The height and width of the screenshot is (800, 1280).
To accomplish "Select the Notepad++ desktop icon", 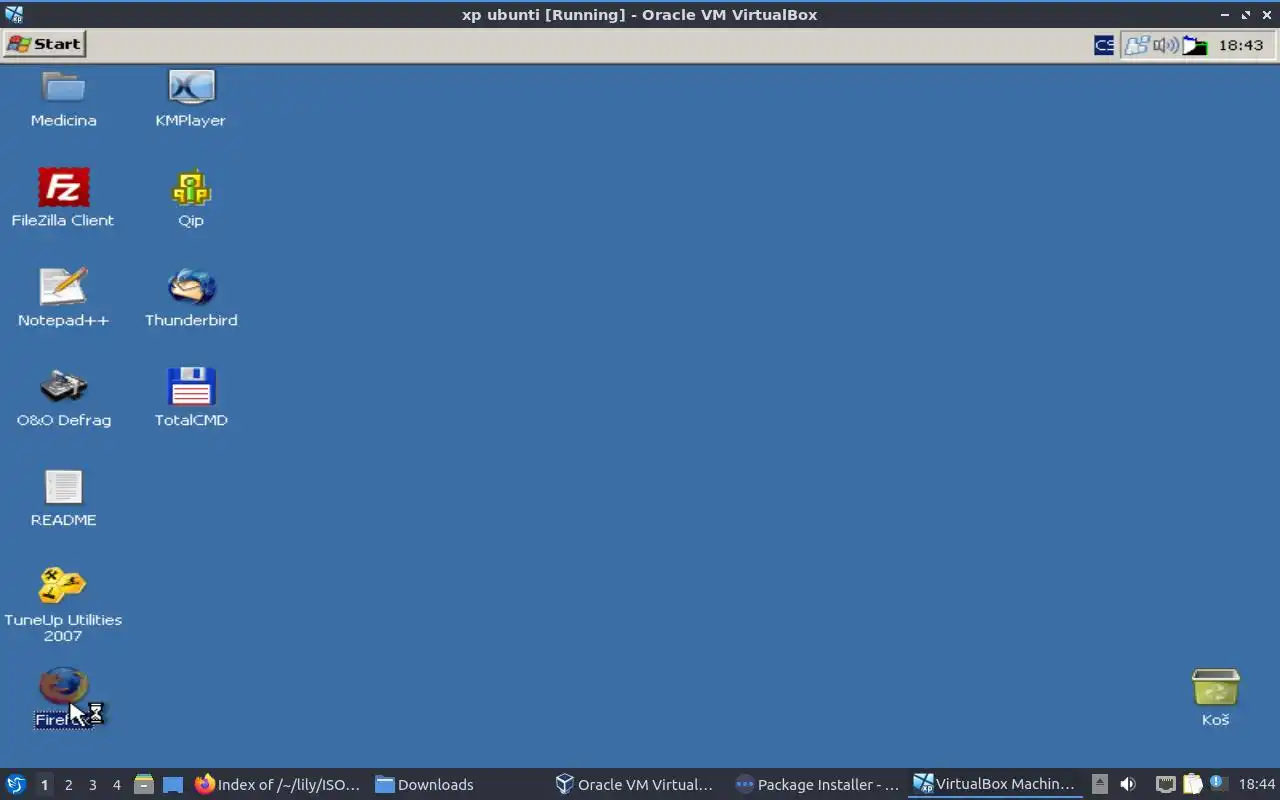I will coord(63,298).
